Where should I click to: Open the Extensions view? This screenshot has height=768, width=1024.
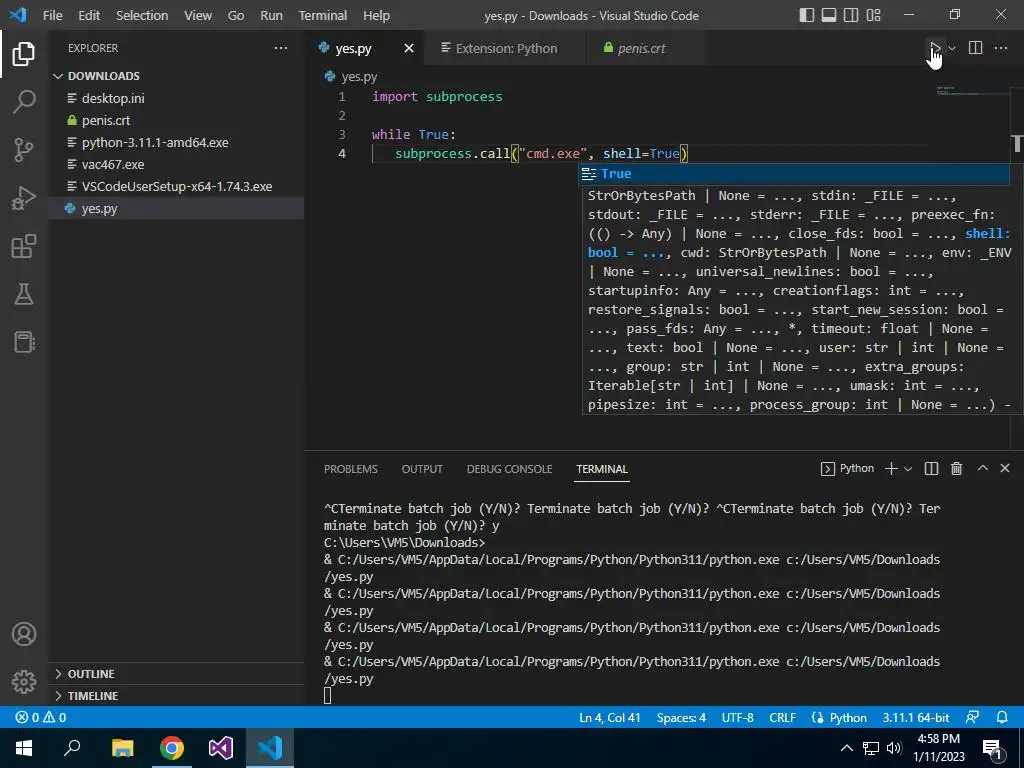(24, 246)
